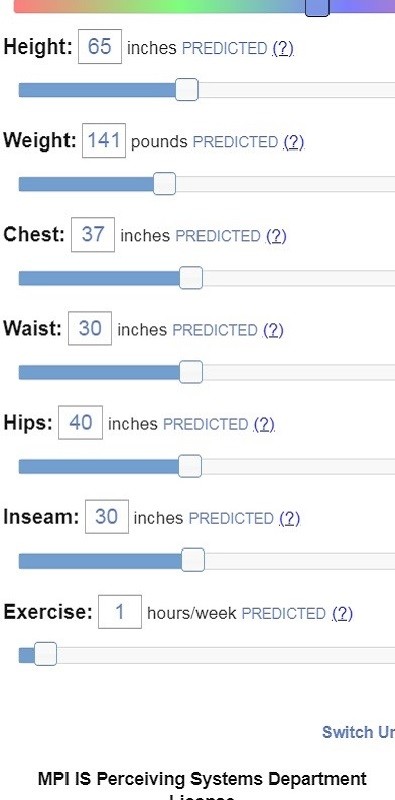This screenshot has width=395, height=800.
Task: Select the Waist value input box
Action: tap(90, 329)
